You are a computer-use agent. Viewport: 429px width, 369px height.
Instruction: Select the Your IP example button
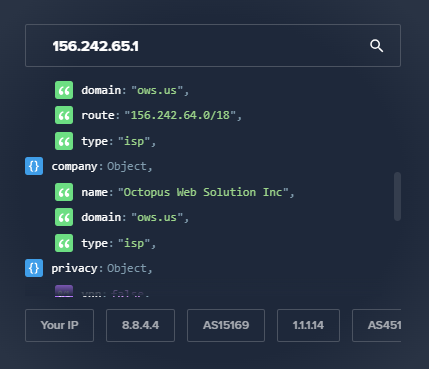(59, 325)
